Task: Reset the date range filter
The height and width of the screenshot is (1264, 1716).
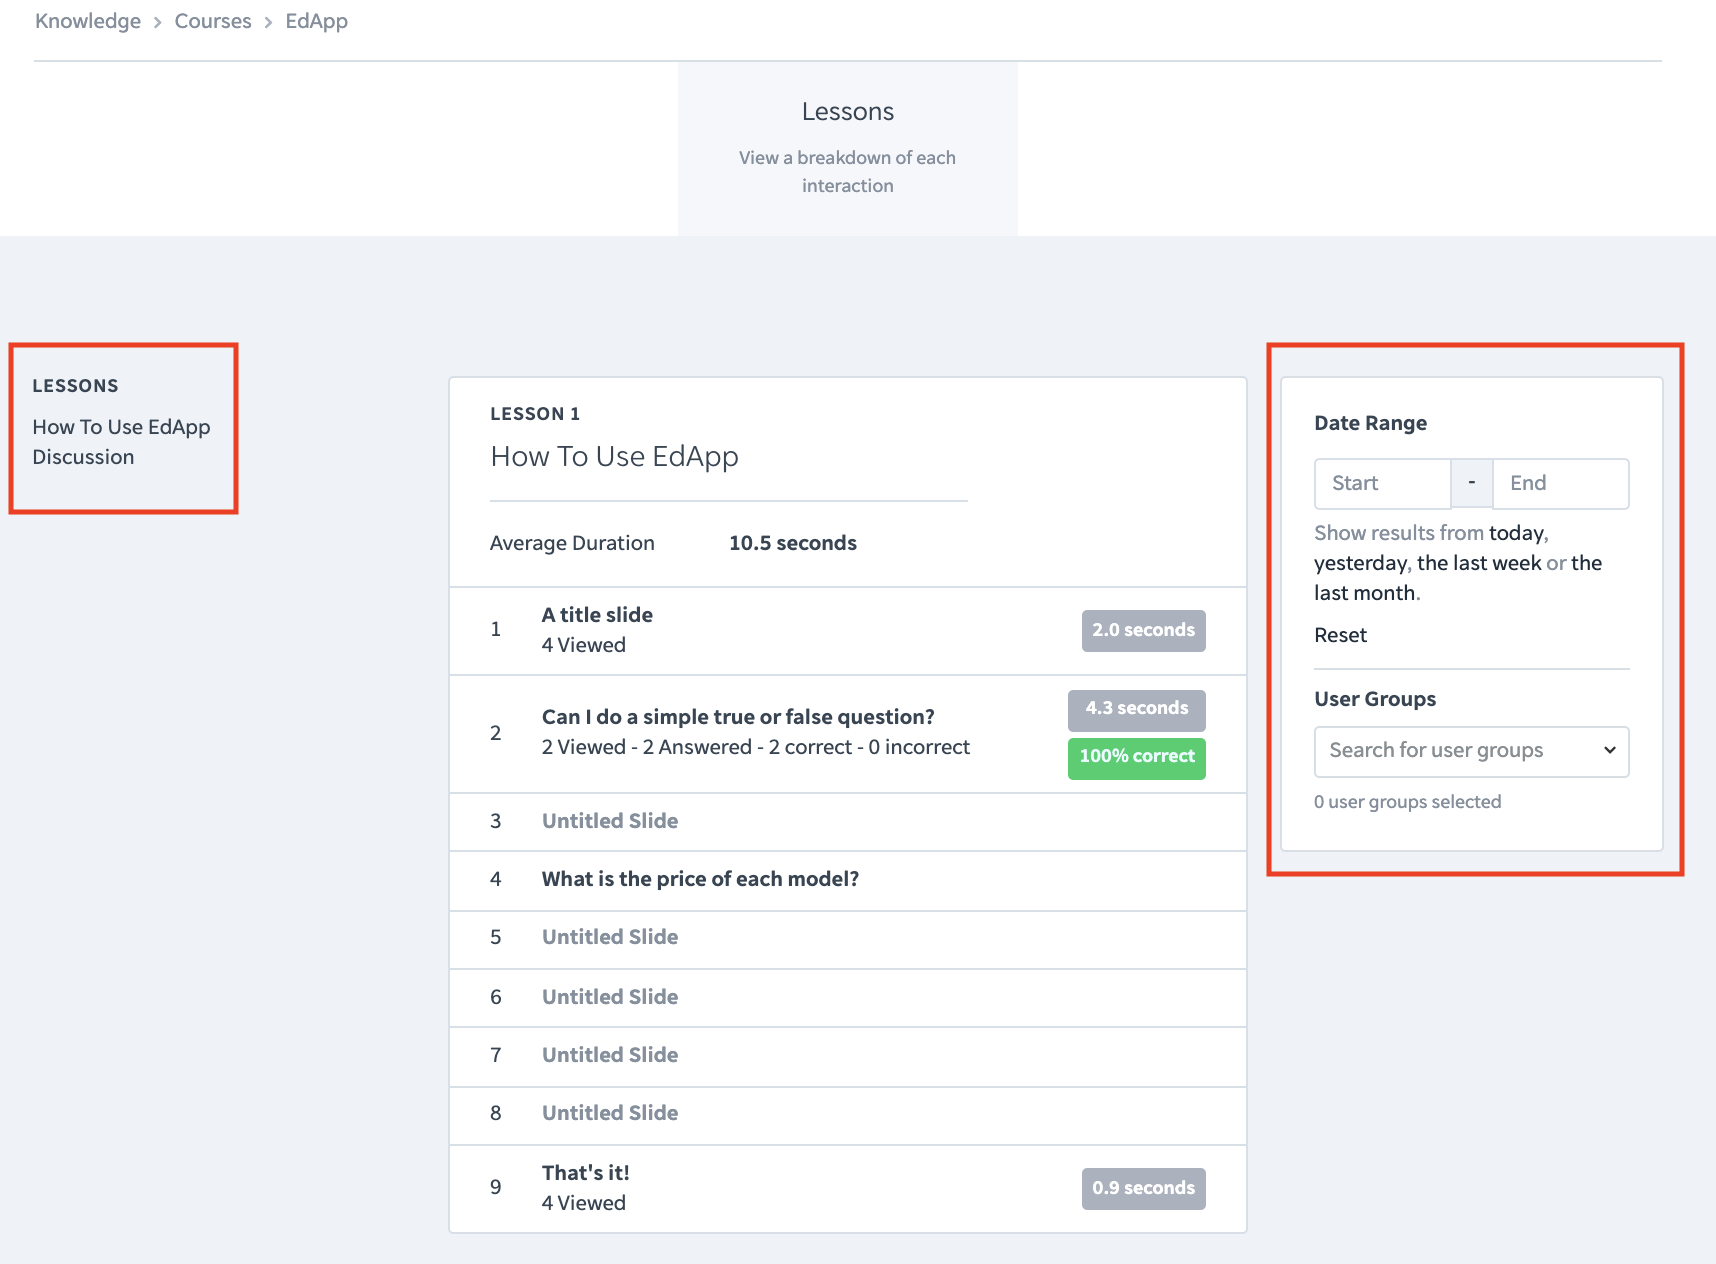Action: 1340,635
